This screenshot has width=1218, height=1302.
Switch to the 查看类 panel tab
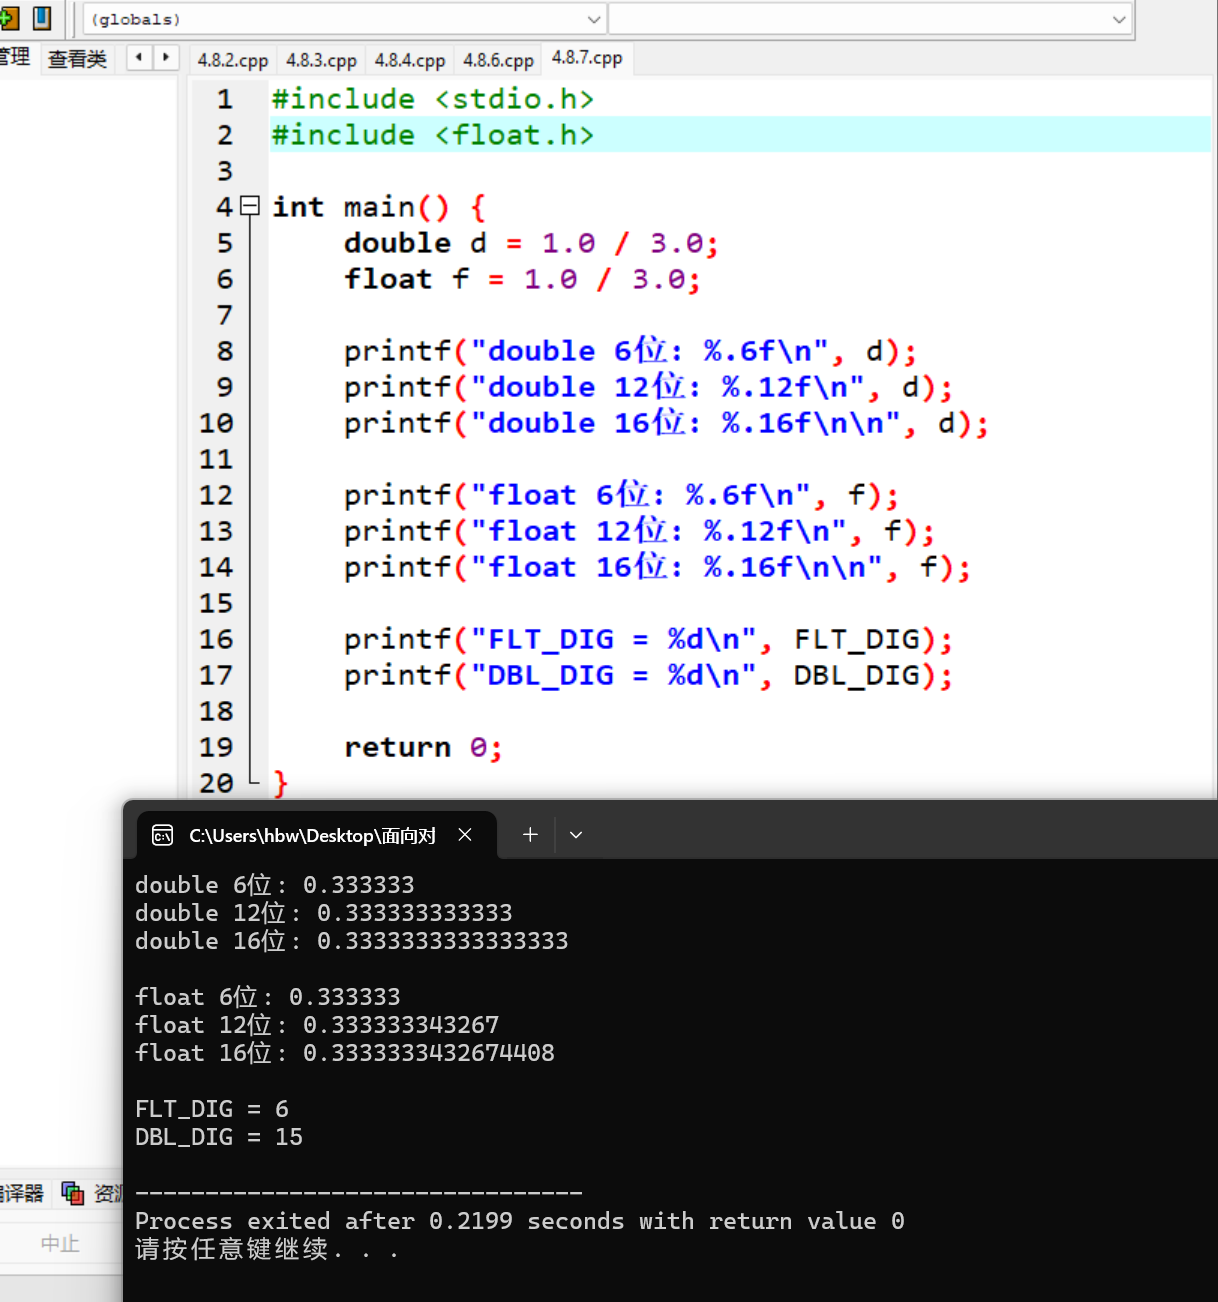click(77, 59)
